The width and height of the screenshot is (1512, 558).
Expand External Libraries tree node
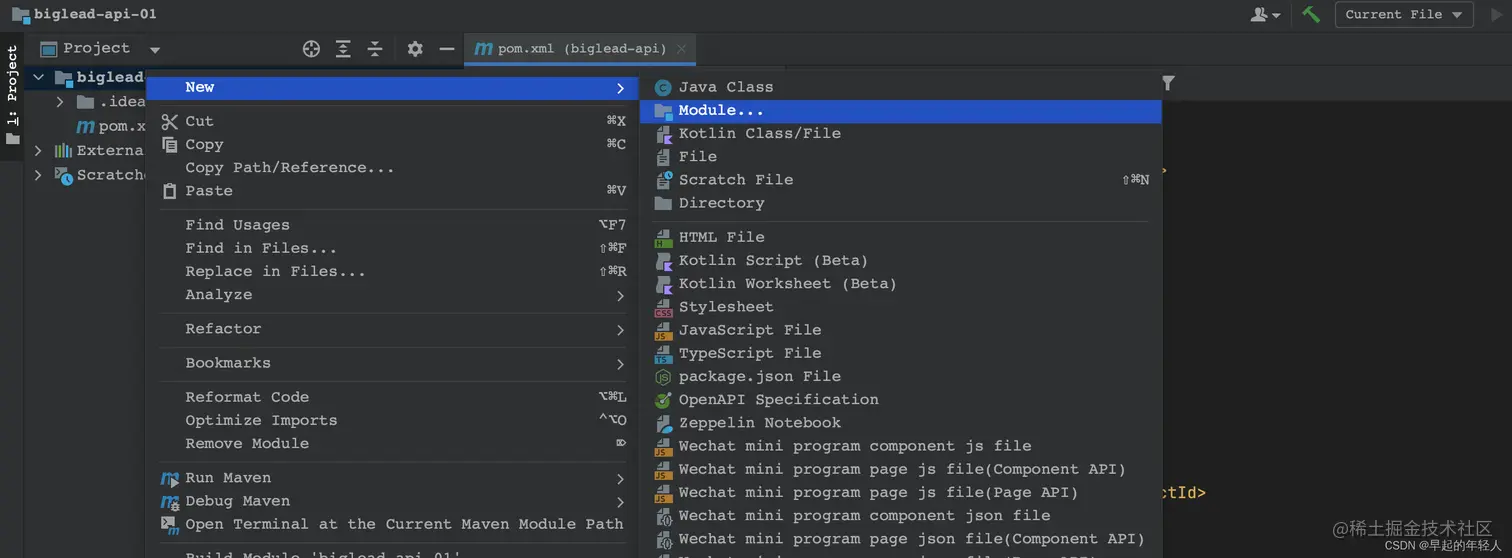coord(39,150)
